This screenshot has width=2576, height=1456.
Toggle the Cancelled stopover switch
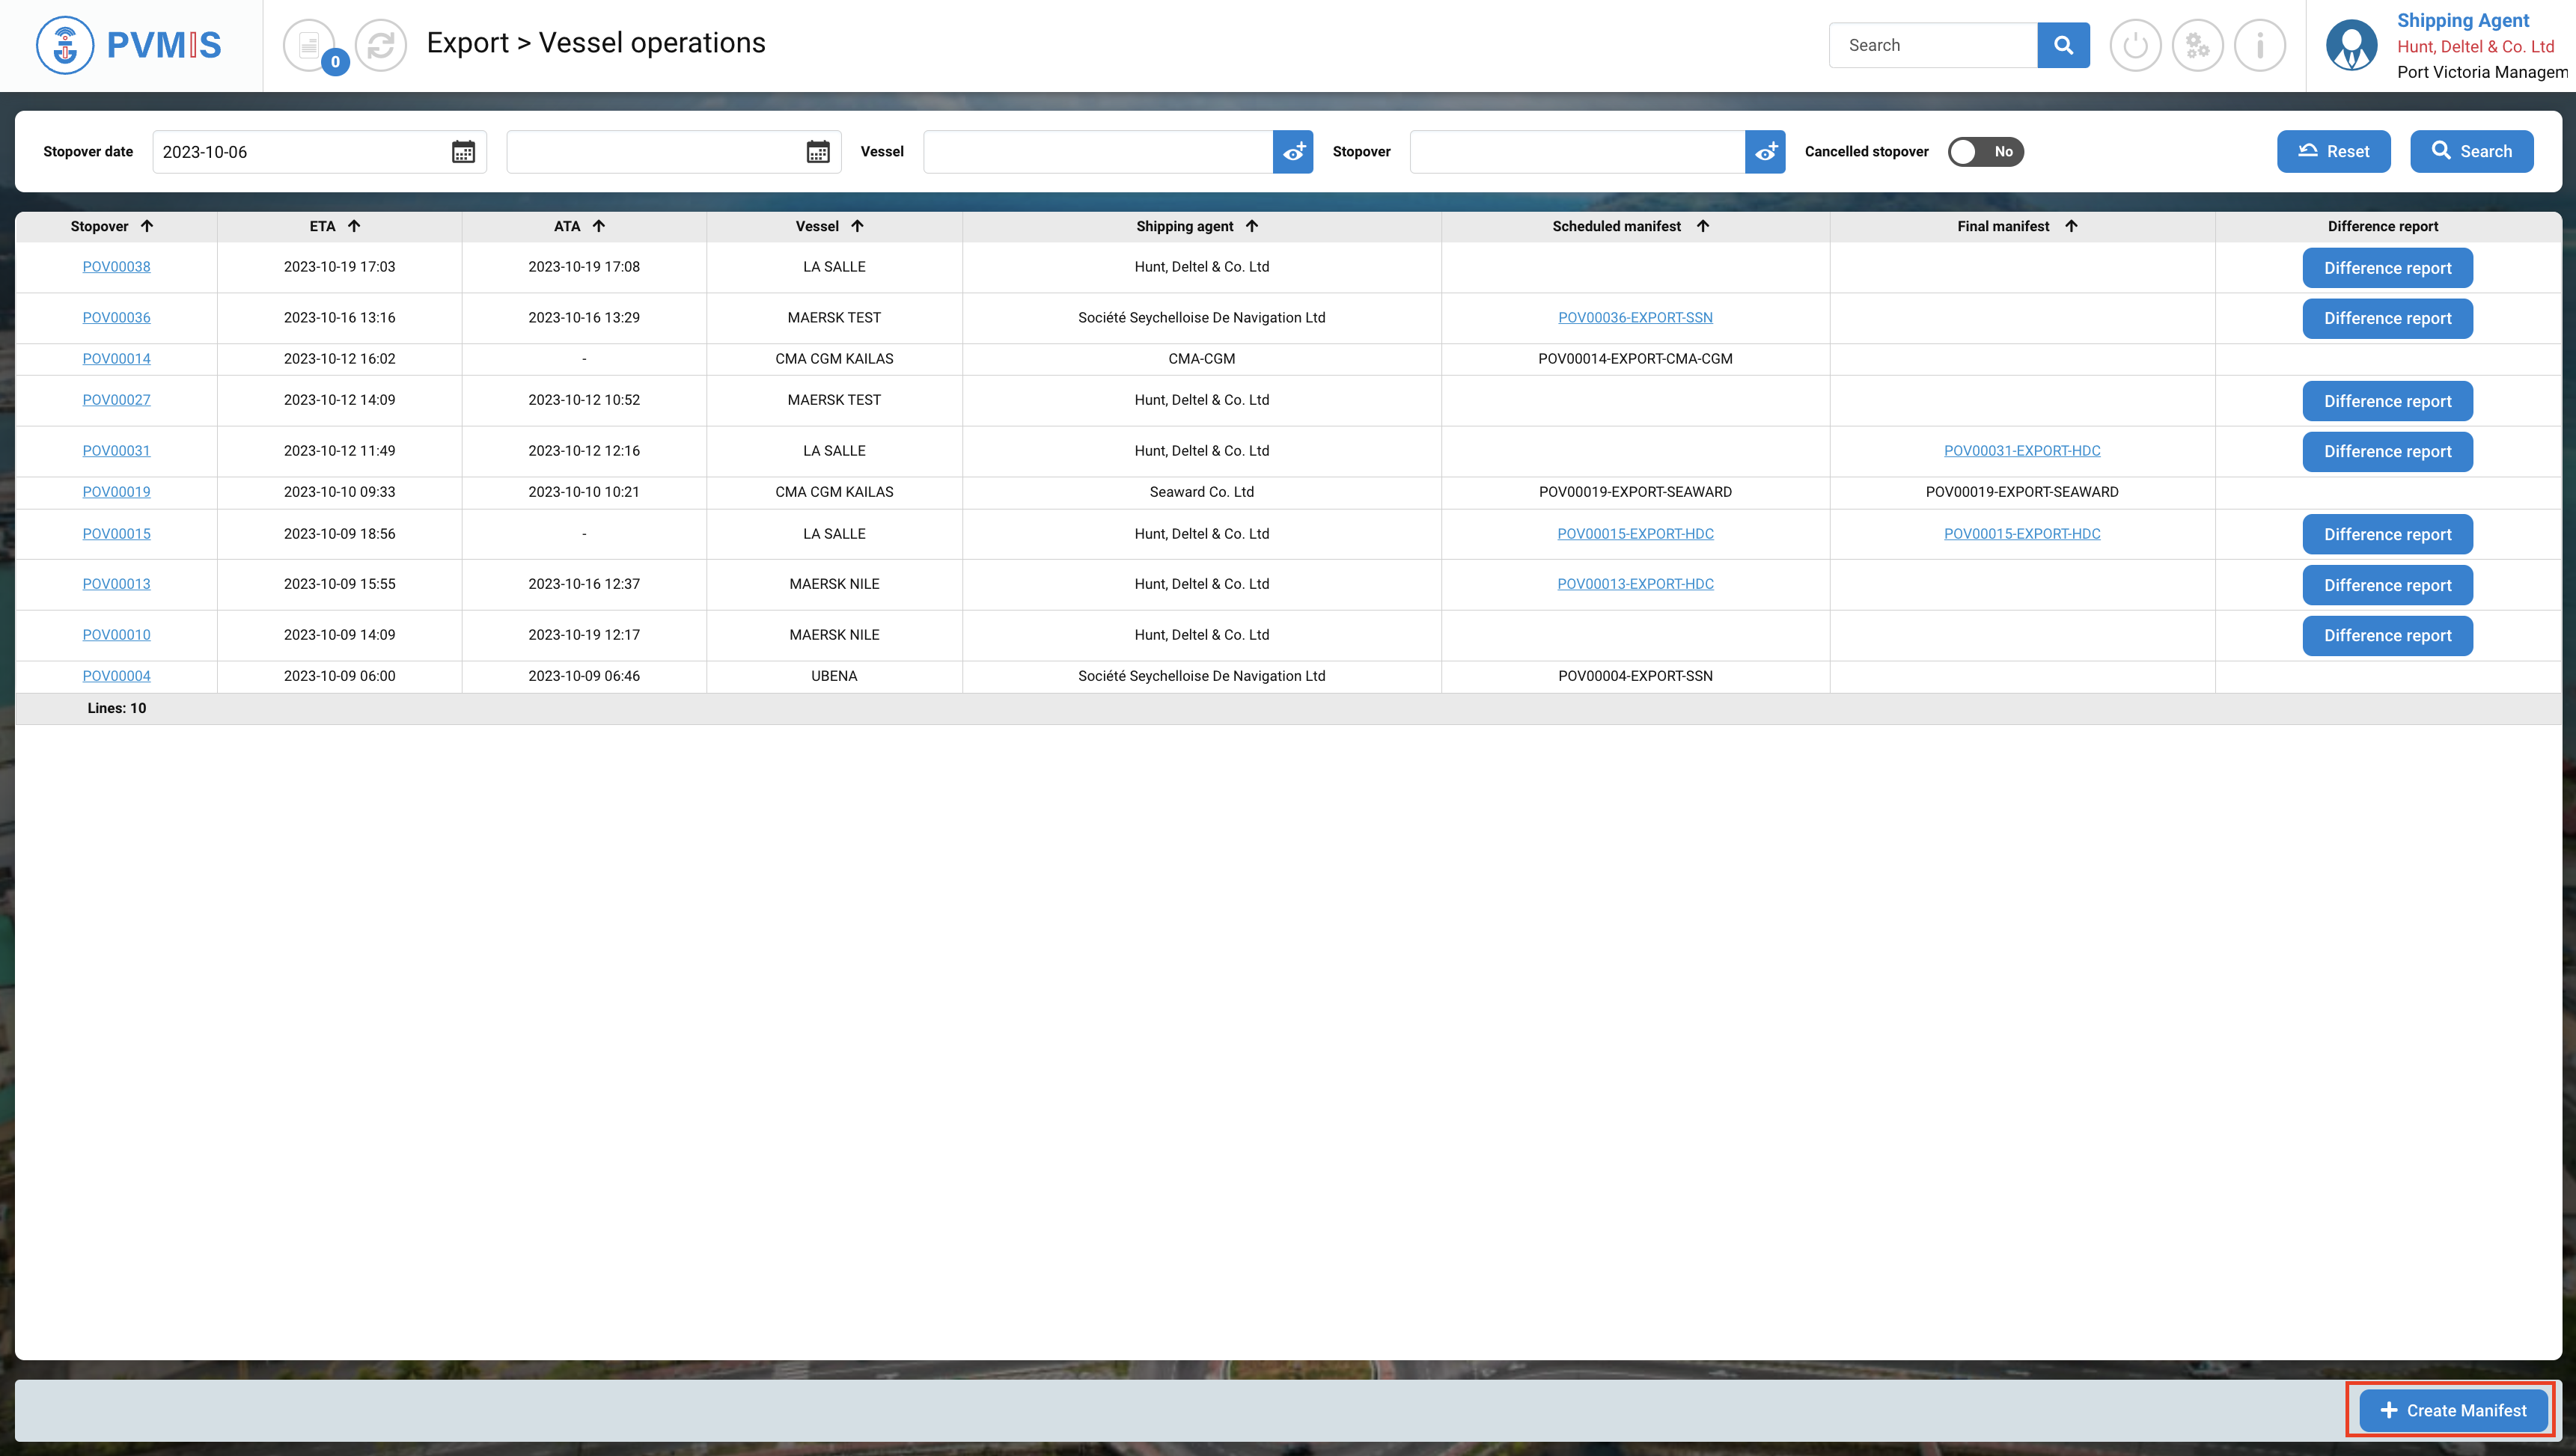point(1985,152)
